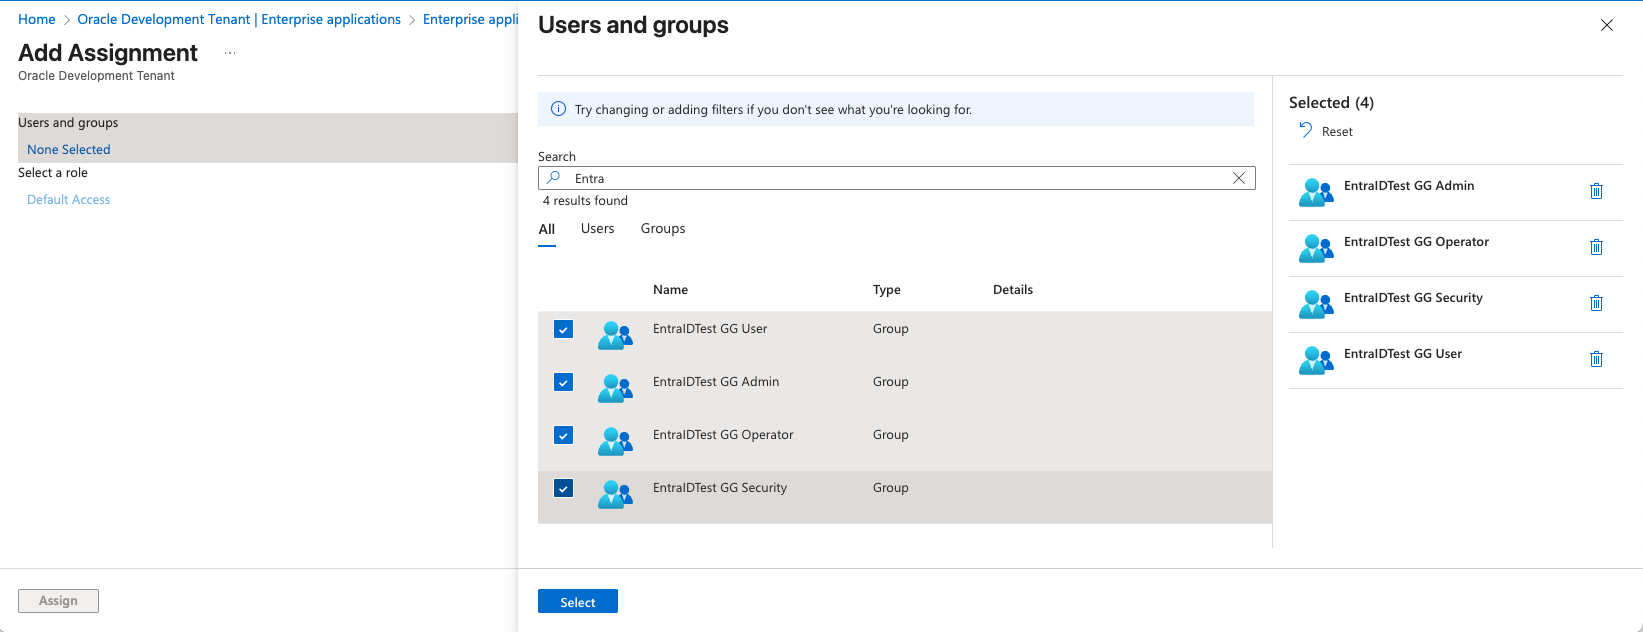Click EntraIDTest GG Operator text in Selected list
Viewport: 1643px width, 632px height.
pyautogui.click(x=1416, y=241)
